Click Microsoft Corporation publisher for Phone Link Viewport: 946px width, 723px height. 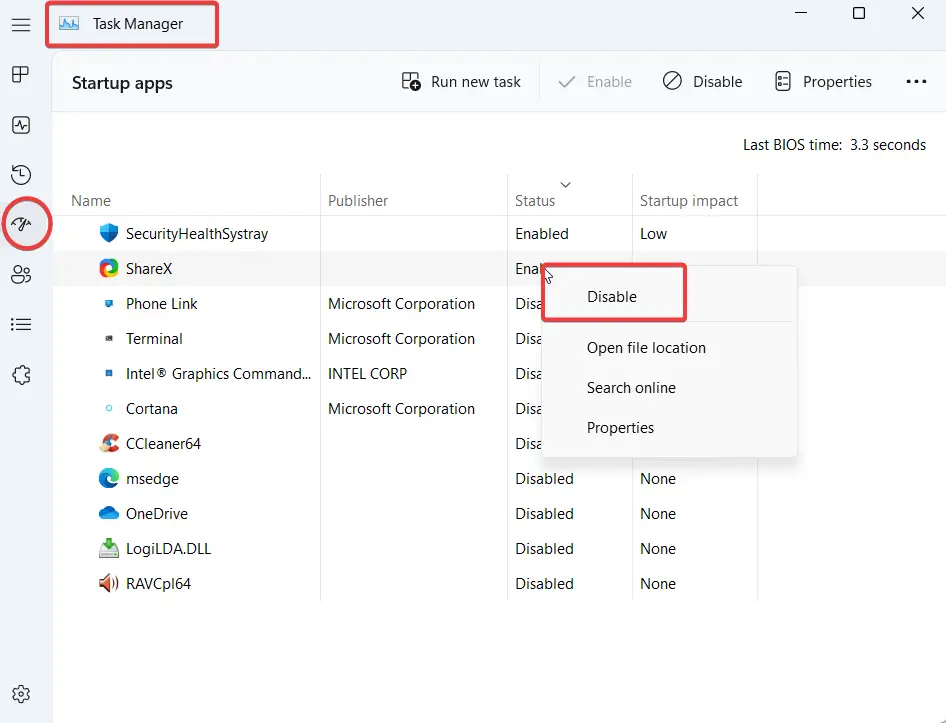tap(401, 304)
